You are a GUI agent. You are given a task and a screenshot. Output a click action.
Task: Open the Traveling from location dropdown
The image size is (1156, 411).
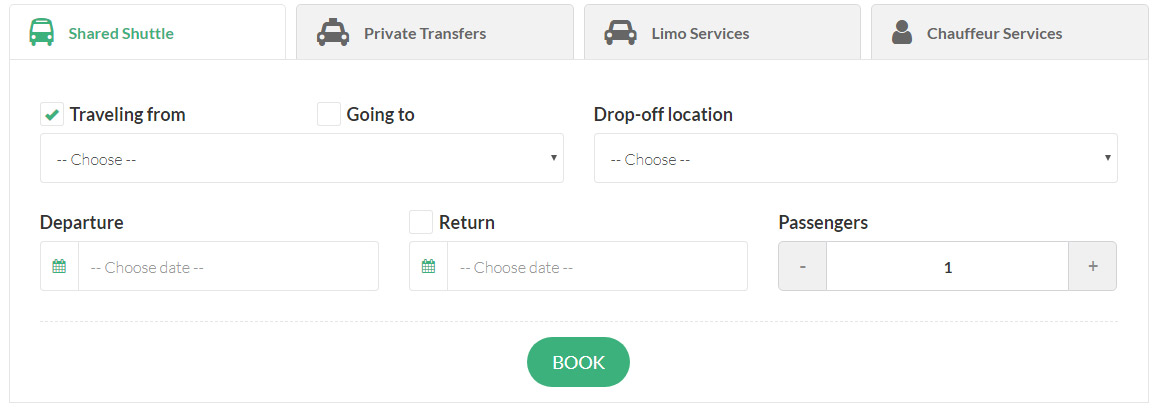[302, 158]
